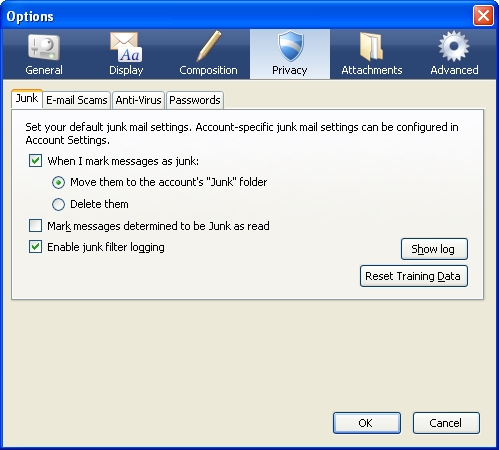
Task: Switch to the Passwords tab
Action: (195, 100)
